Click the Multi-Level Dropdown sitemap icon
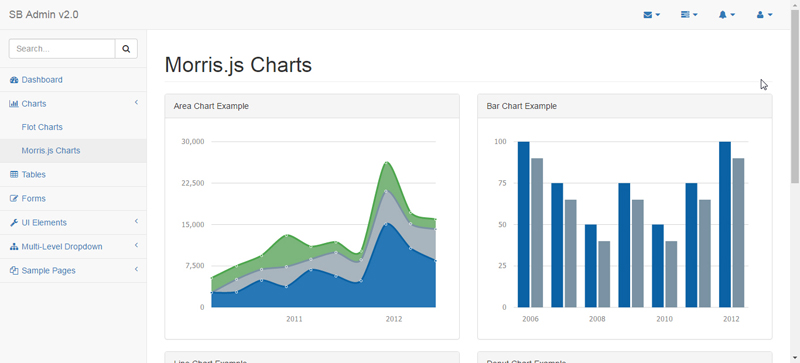Viewport: 800px width, 363px height. pos(14,247)
